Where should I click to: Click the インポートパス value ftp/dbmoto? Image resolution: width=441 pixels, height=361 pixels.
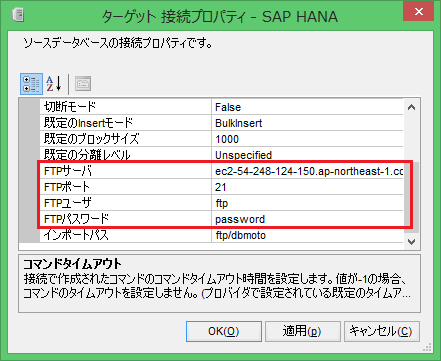[307, 235]
